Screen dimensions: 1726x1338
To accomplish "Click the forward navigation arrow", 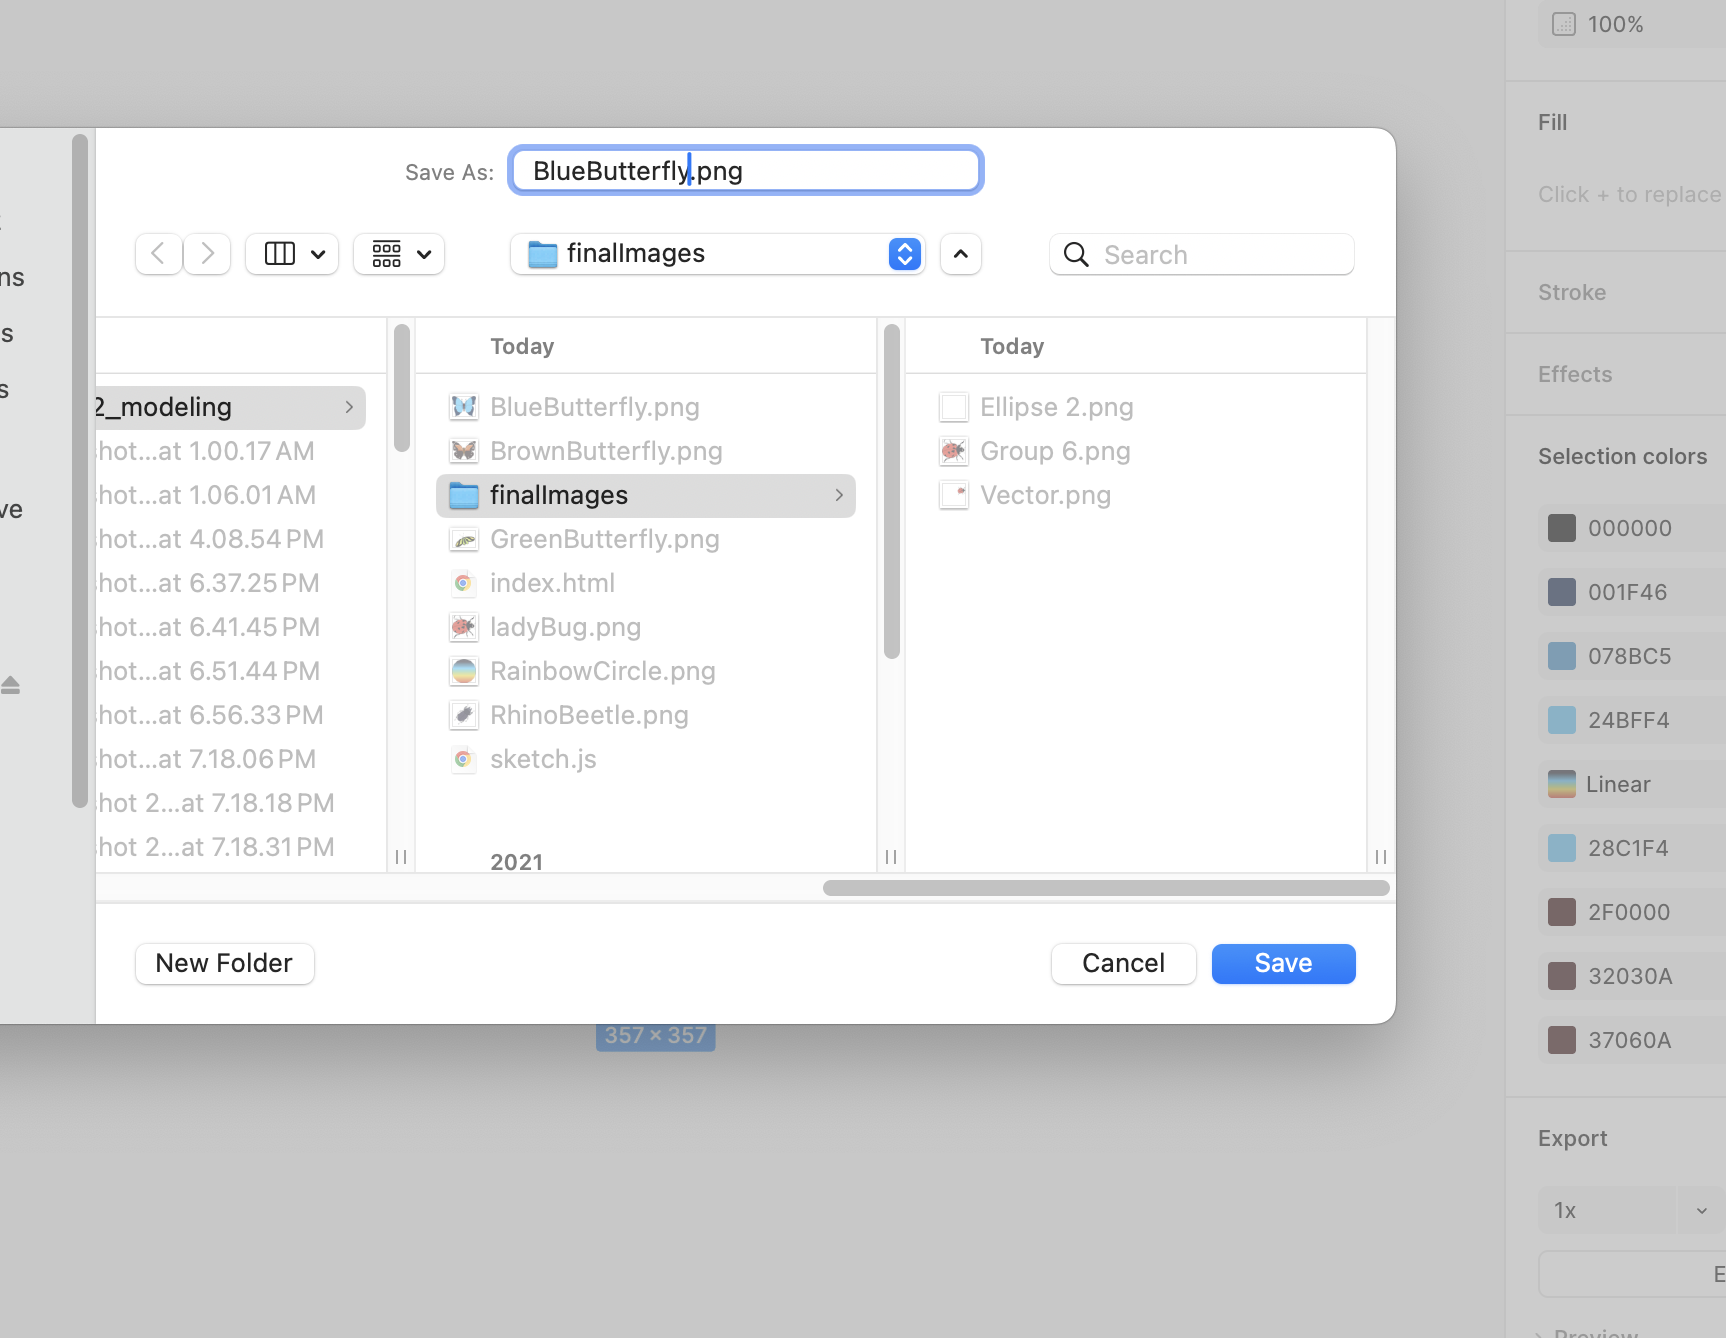I will pyautogui.click(x=207, y=254).
